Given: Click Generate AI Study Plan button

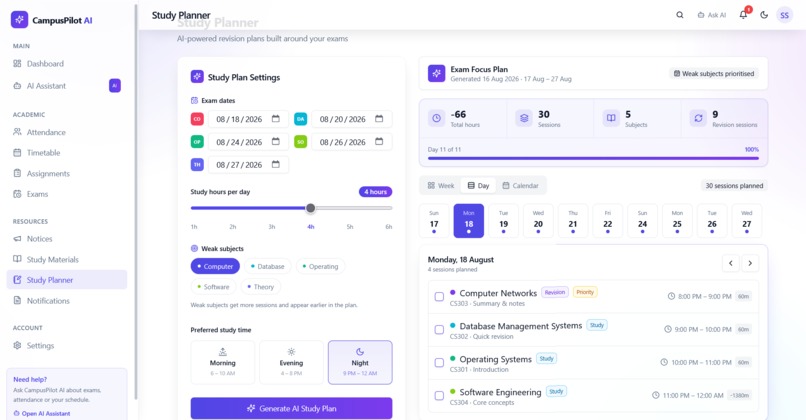Looking at the screenshot, I should tap(291, 408).
